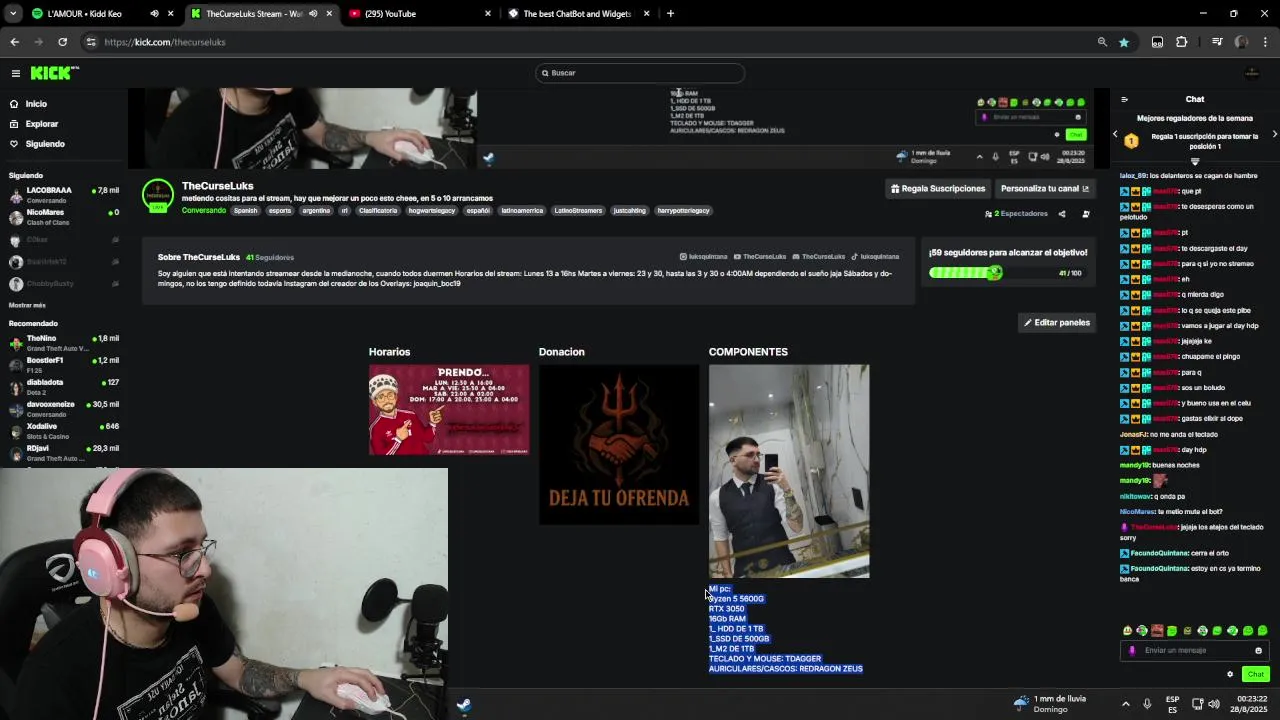Viewport: 1280px width, 720px height.
Task: Open the browser three-dot menu
Action: (x=1266, y=42)
